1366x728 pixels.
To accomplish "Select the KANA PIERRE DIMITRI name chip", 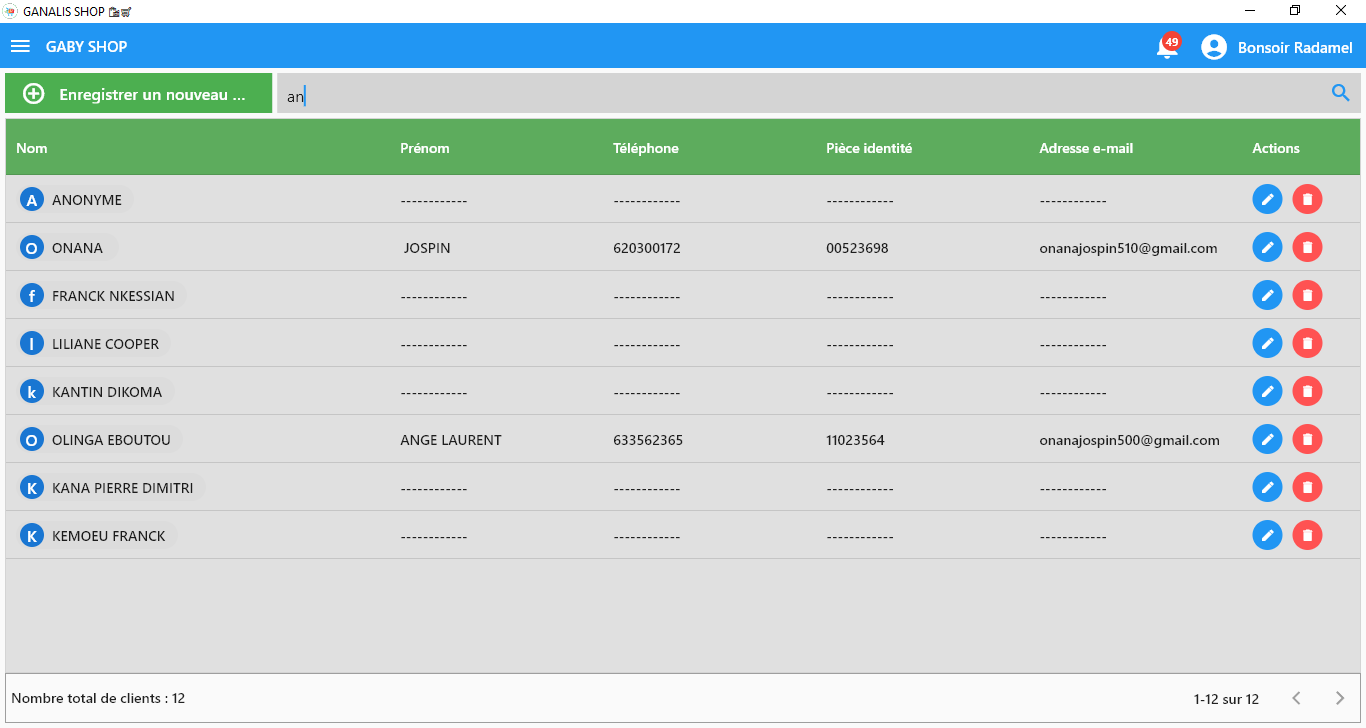I will [x=112, y=488].
